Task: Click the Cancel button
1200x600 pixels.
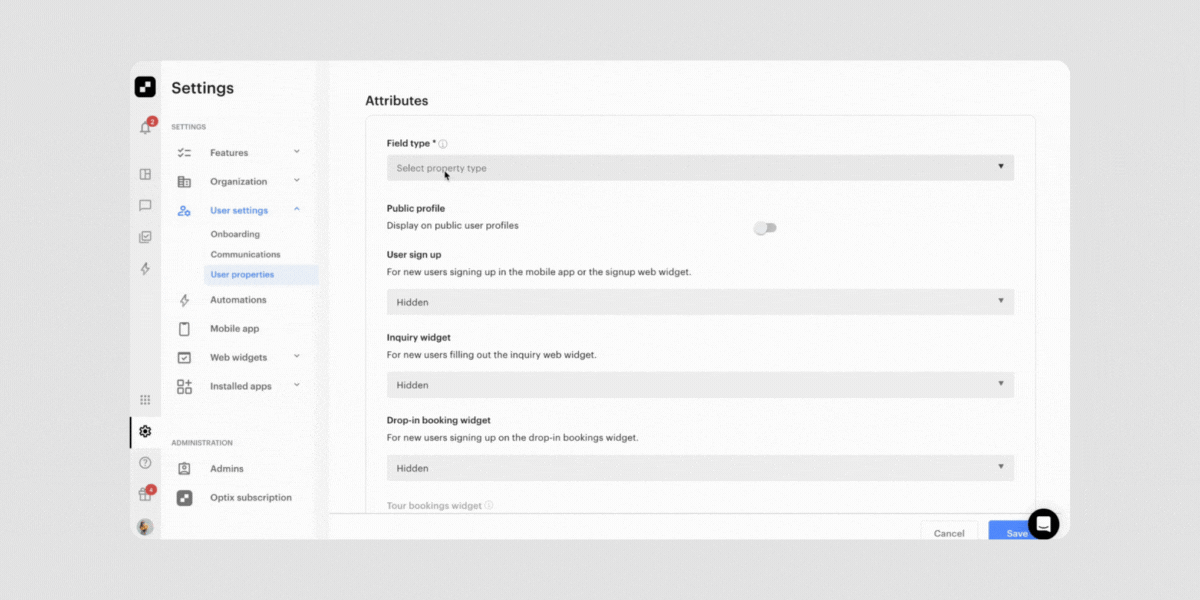Action: (948, 533)
